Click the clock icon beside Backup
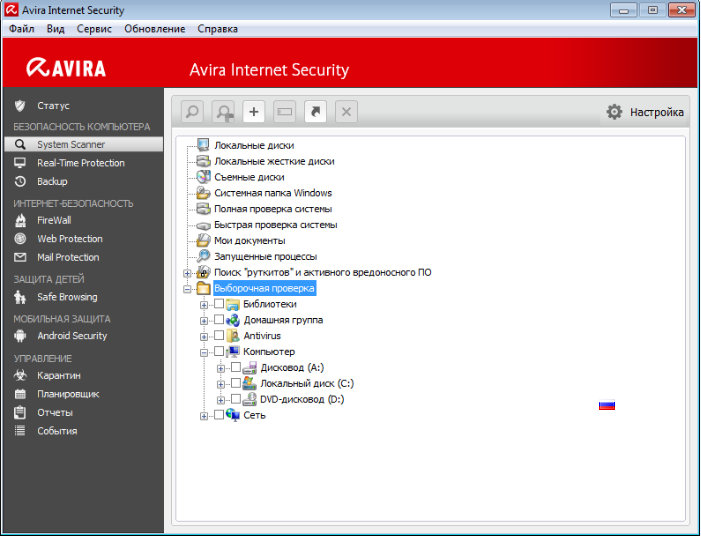Screen dimensions: 701x536 [x=20, y=181]
